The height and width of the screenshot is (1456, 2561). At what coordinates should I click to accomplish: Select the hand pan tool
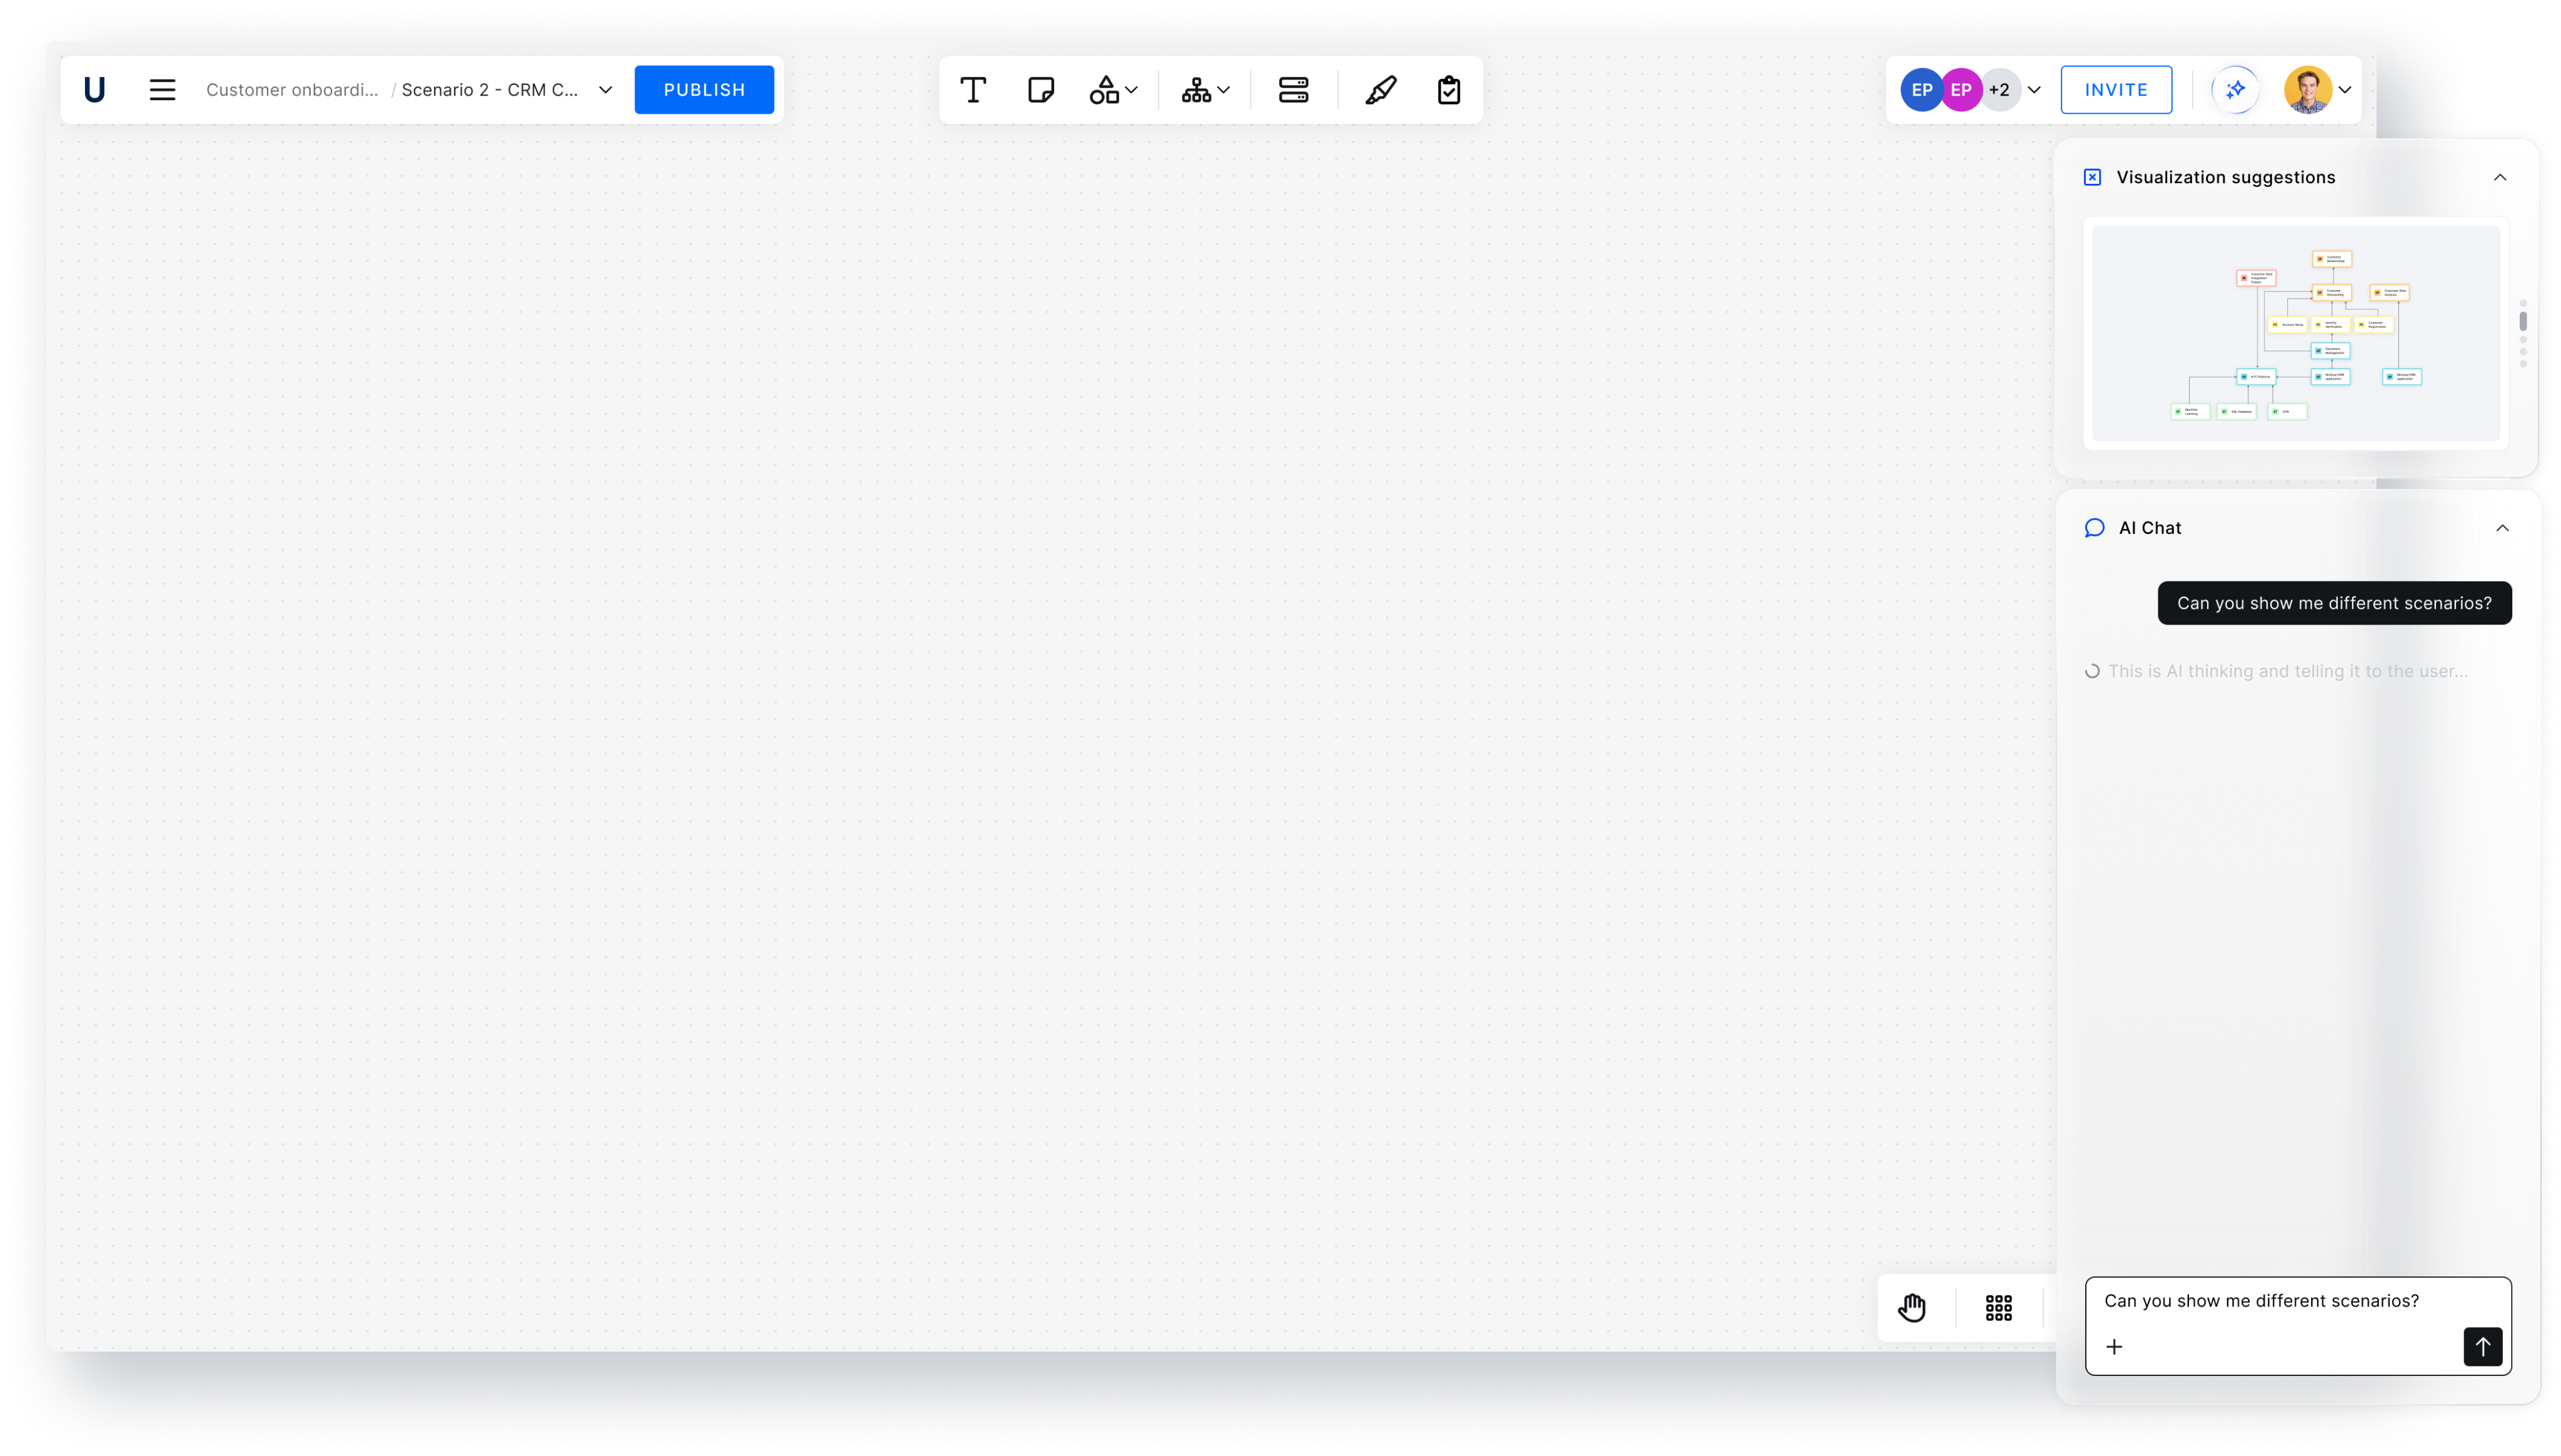point(1911,1307)
